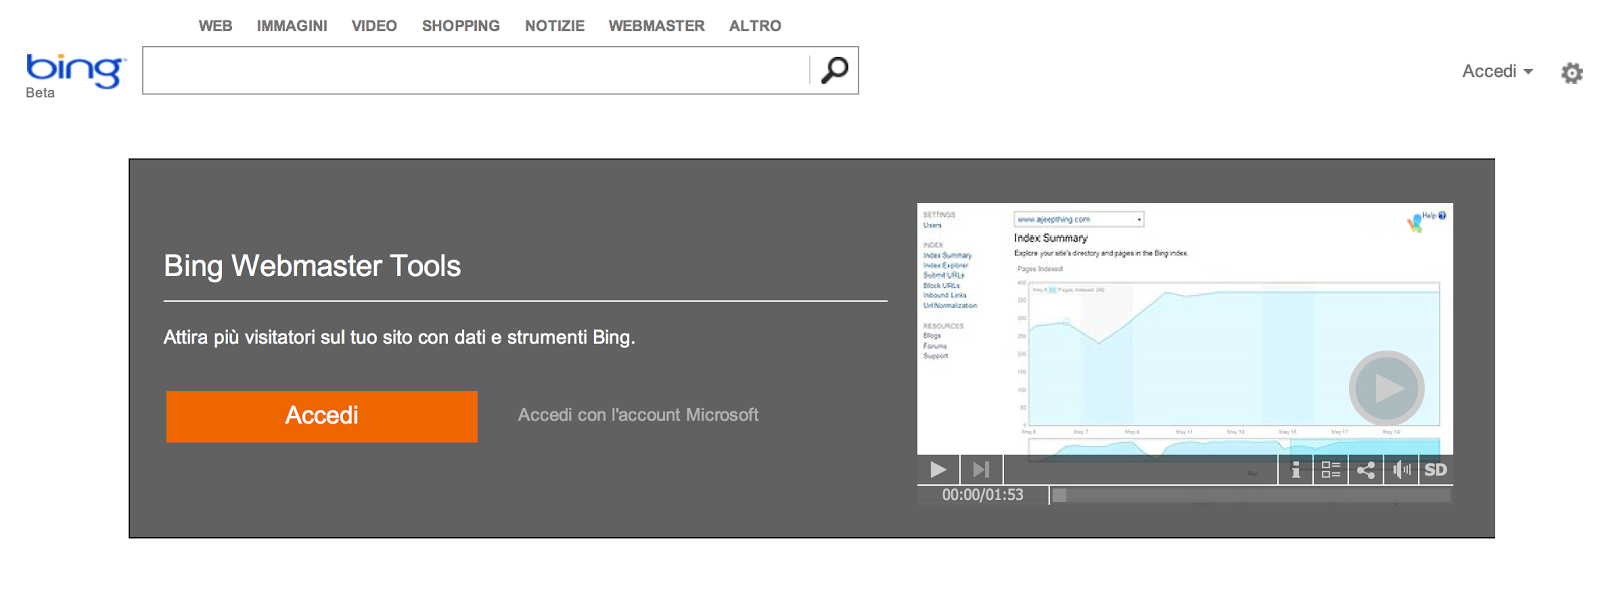Click the Bing logo
This screenshot has height=592, width=1600.
pos(75,70)
